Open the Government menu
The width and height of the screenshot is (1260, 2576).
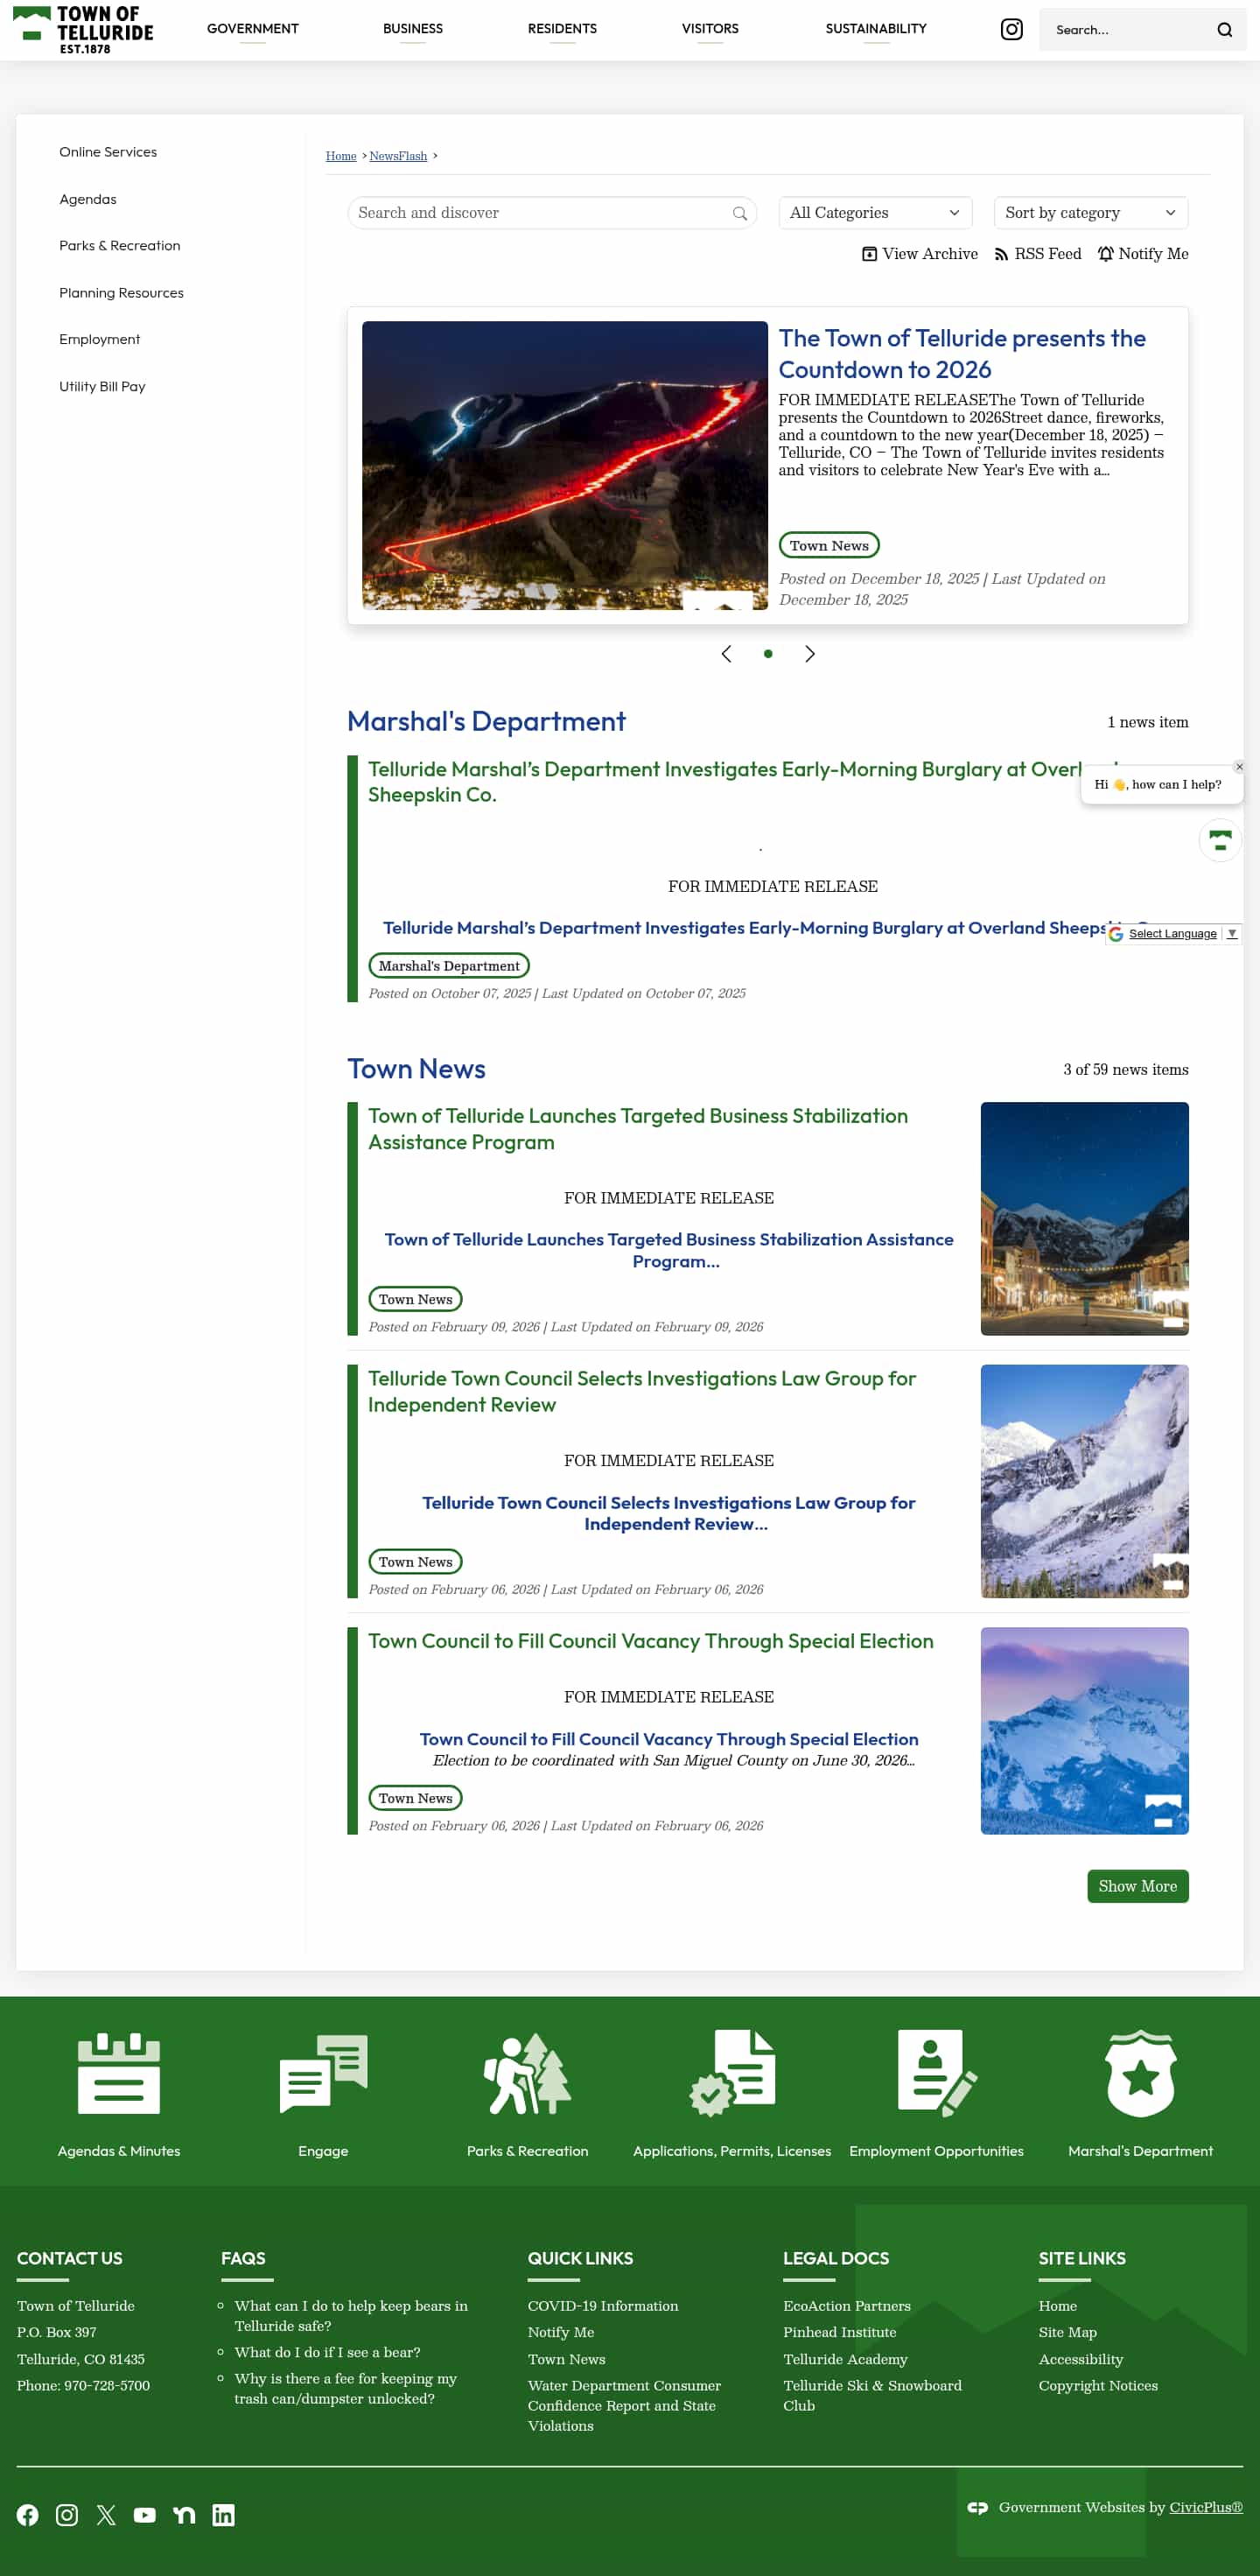point(253,29)
